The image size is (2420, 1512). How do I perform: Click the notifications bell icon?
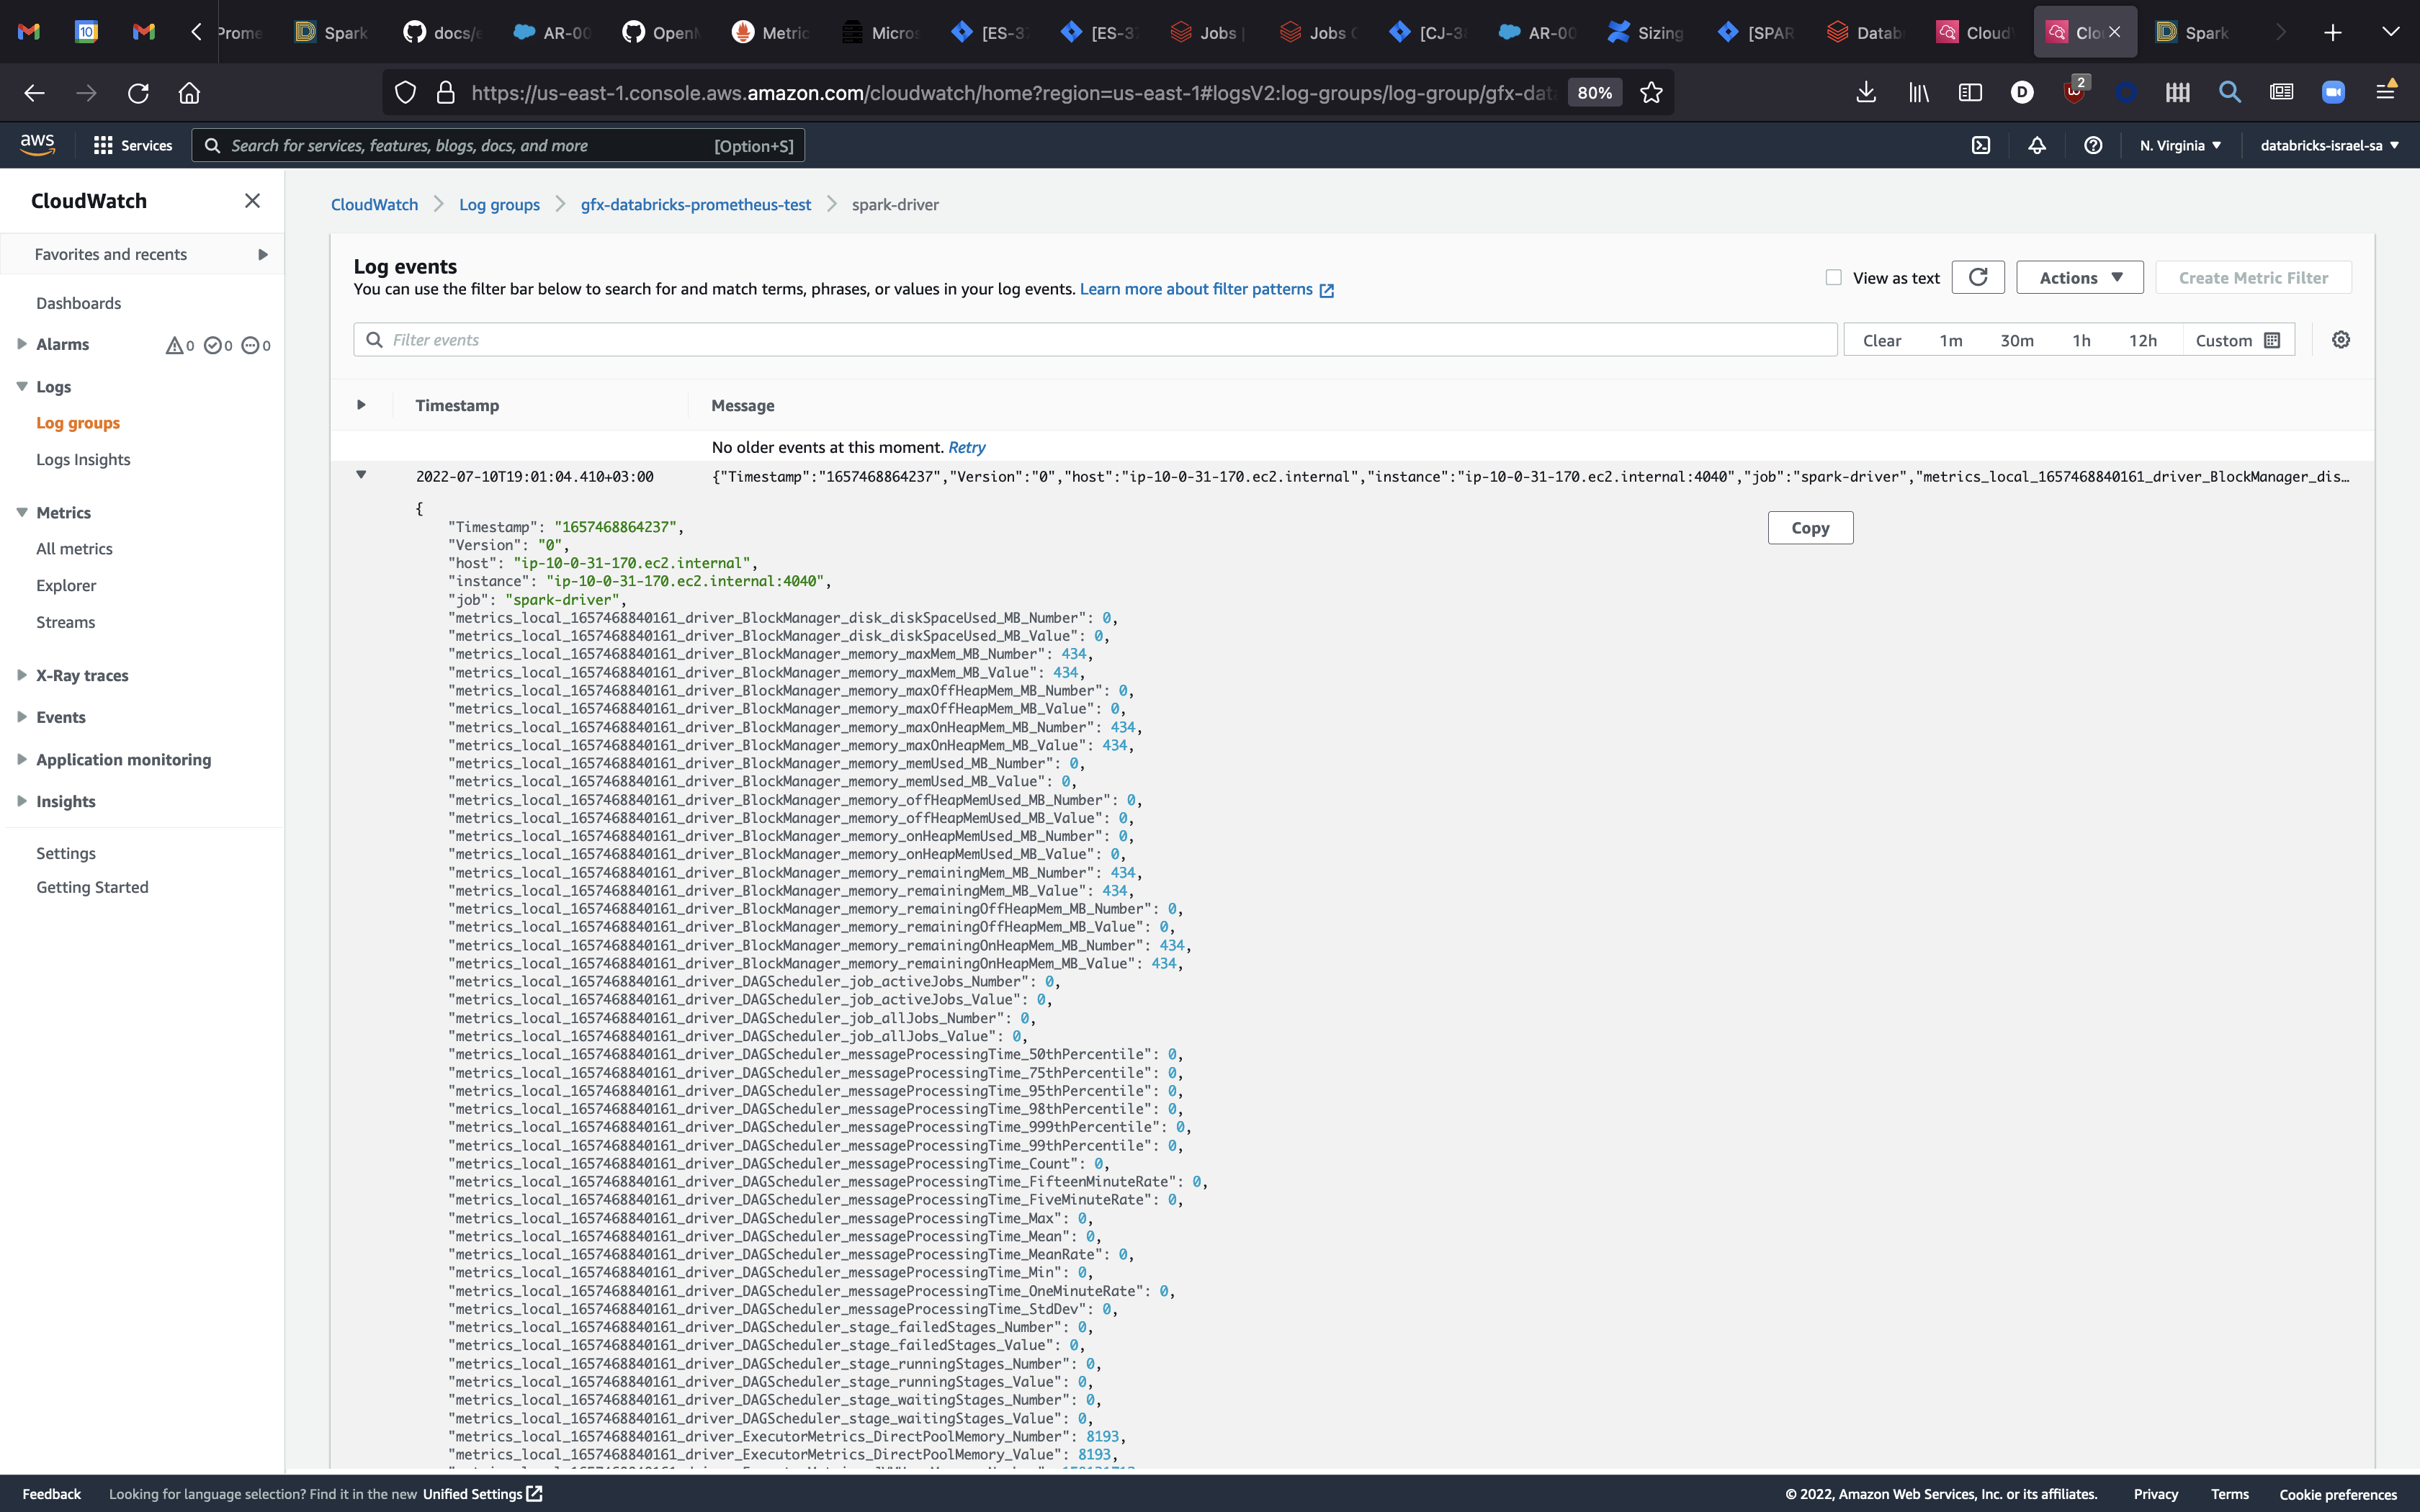tap(2036, 145)
